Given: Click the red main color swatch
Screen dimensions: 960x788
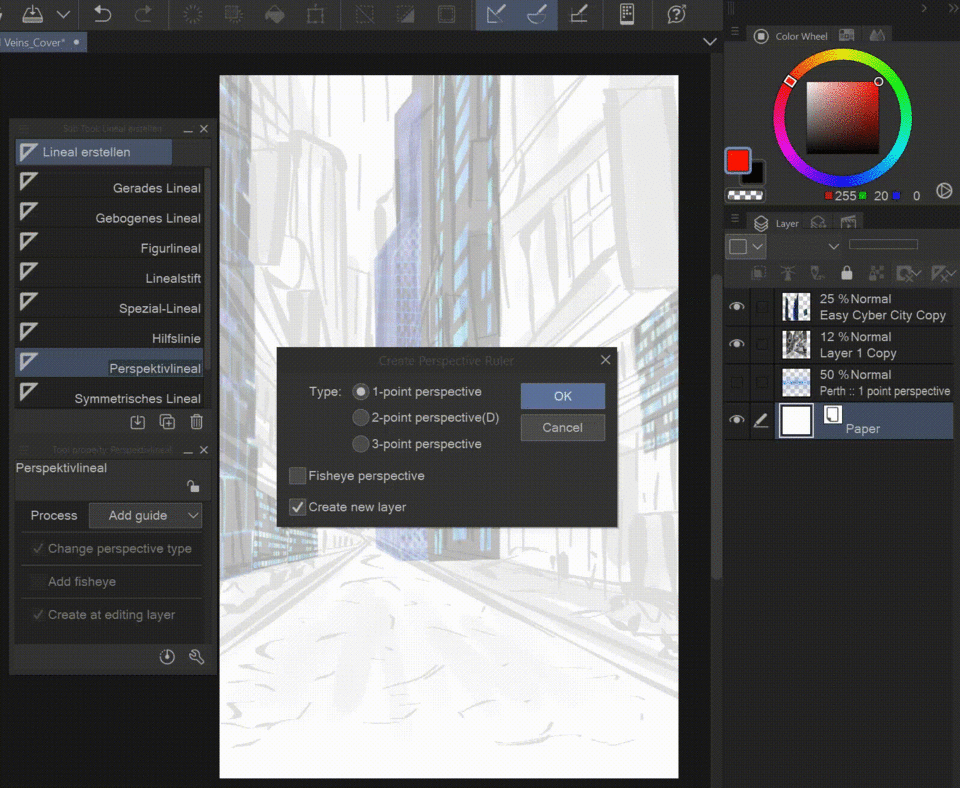Looking at the screenshot, I should point(738,161).
